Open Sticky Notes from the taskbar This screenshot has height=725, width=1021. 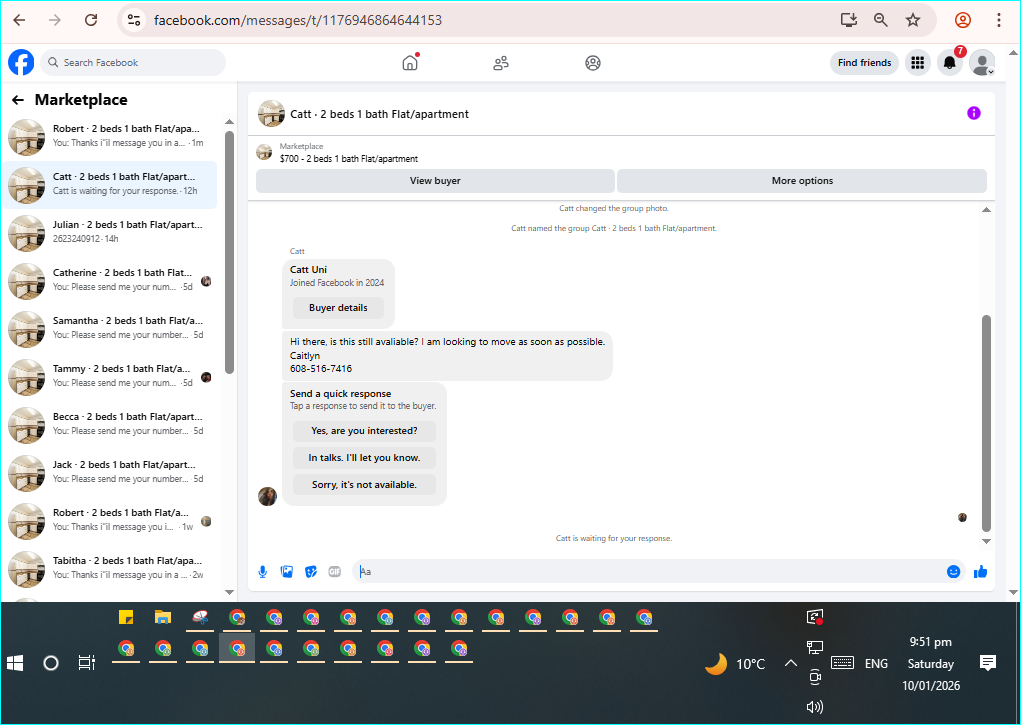[126, 617]
